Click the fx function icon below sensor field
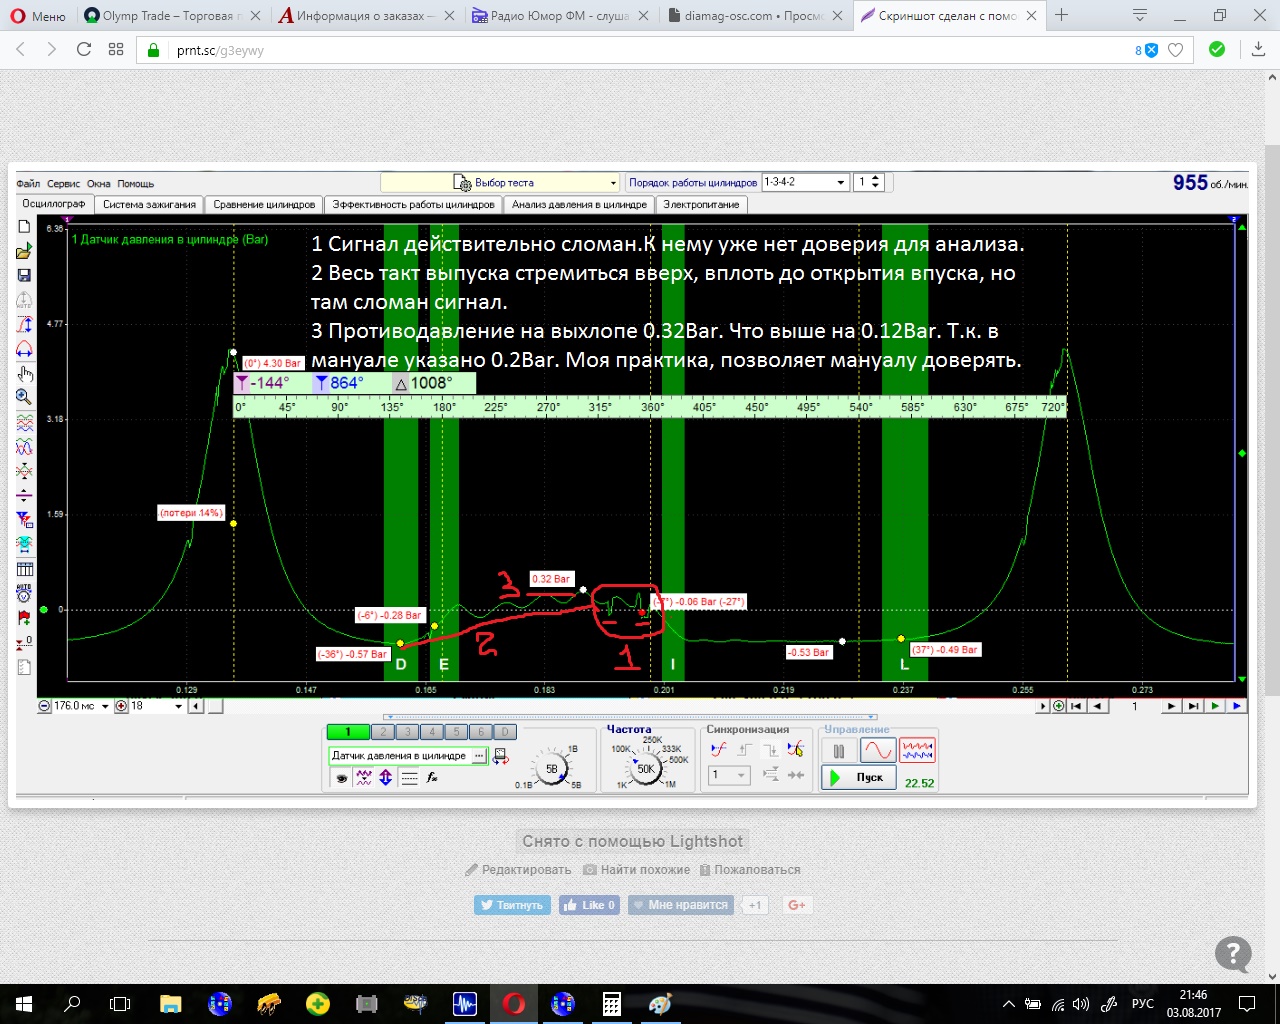 point(432,778)
